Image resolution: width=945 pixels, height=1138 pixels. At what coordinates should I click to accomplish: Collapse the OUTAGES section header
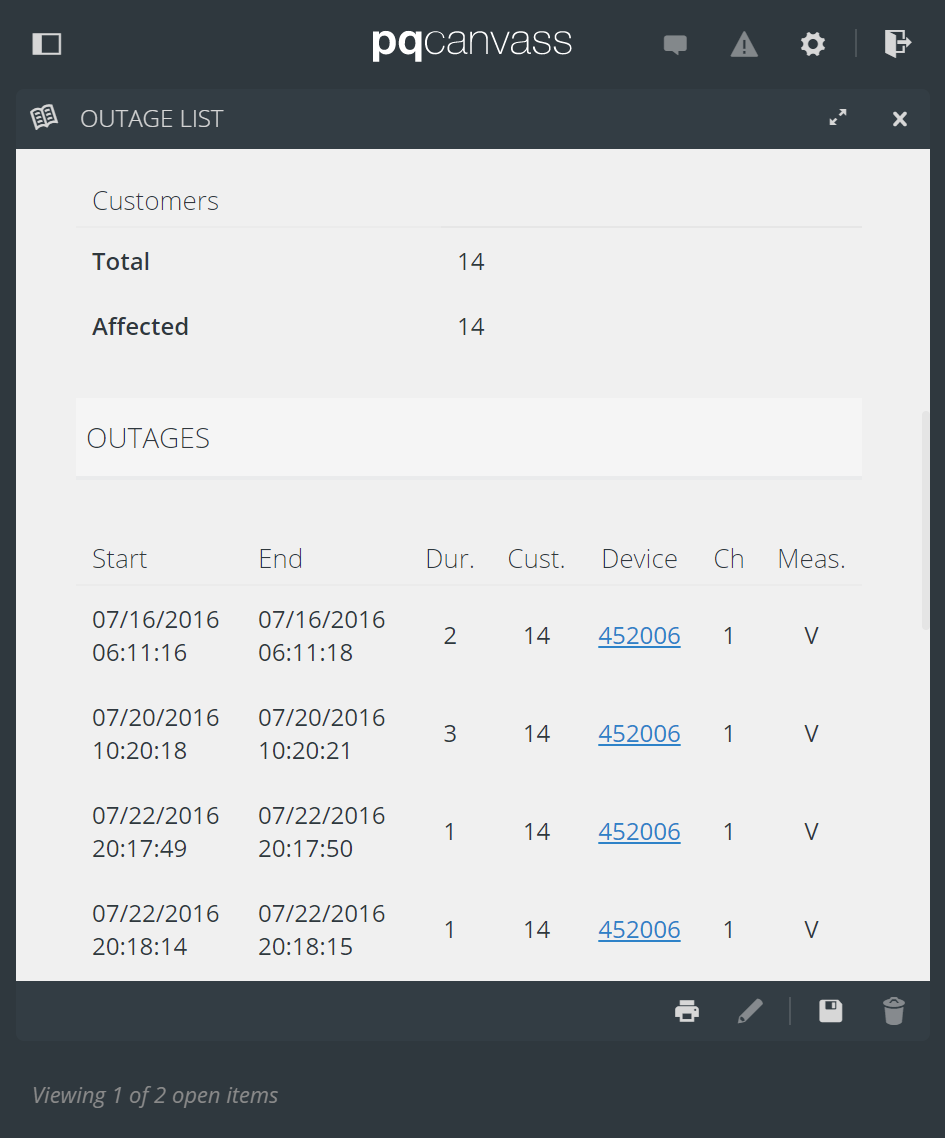coord(148,437)
